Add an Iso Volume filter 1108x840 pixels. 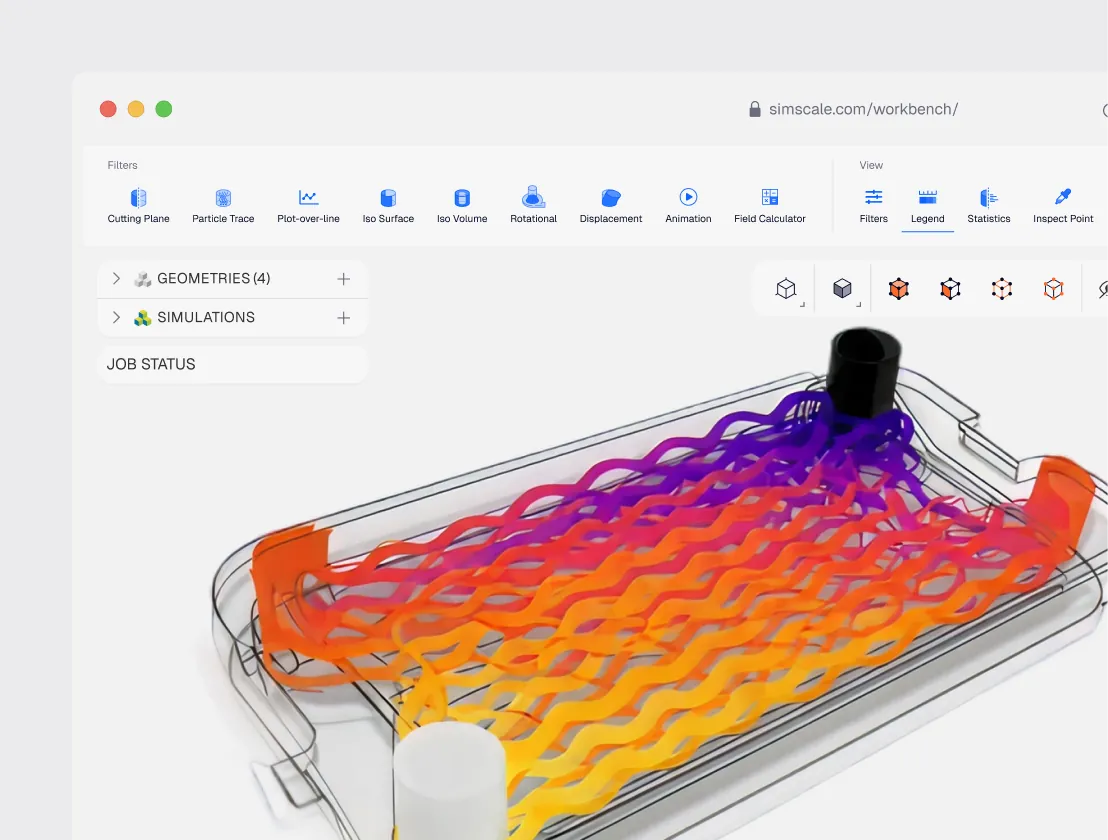[462, 206]
